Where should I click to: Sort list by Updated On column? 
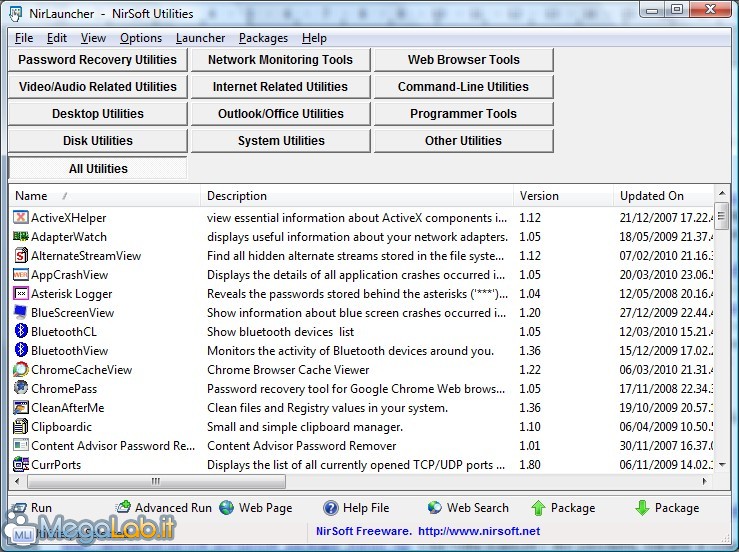(664, 196)
